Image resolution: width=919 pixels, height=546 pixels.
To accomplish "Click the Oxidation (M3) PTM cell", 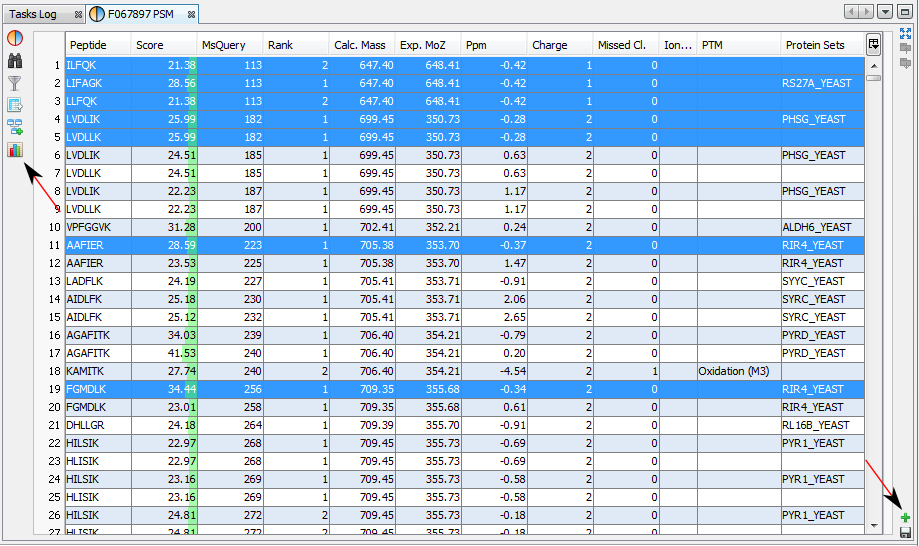I will click(738, 371).
